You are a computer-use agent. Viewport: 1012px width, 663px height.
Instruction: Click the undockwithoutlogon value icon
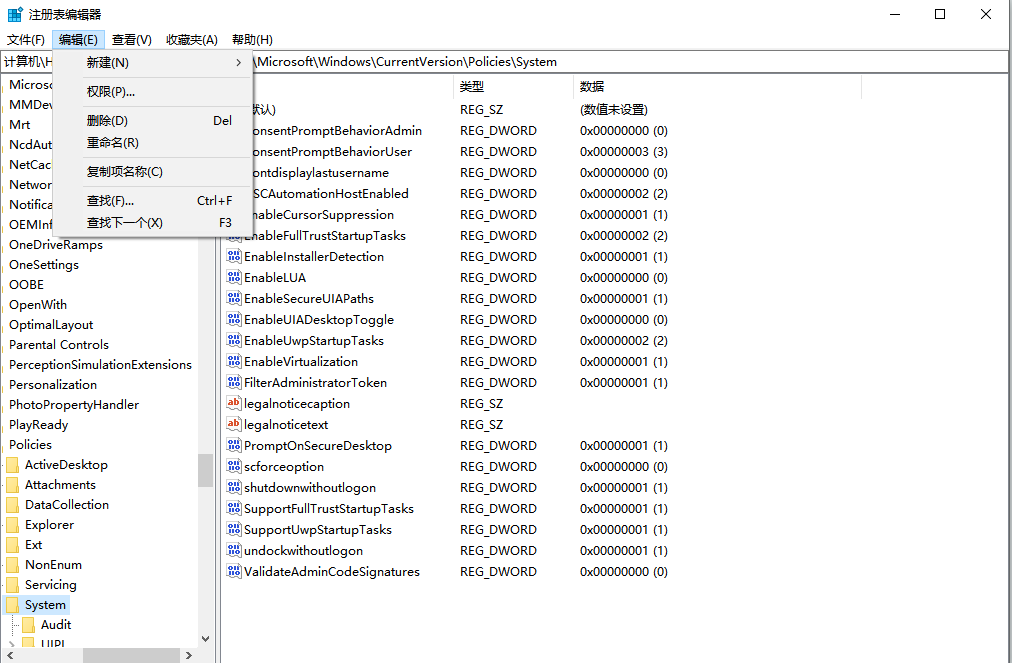[x=234, y=550]
